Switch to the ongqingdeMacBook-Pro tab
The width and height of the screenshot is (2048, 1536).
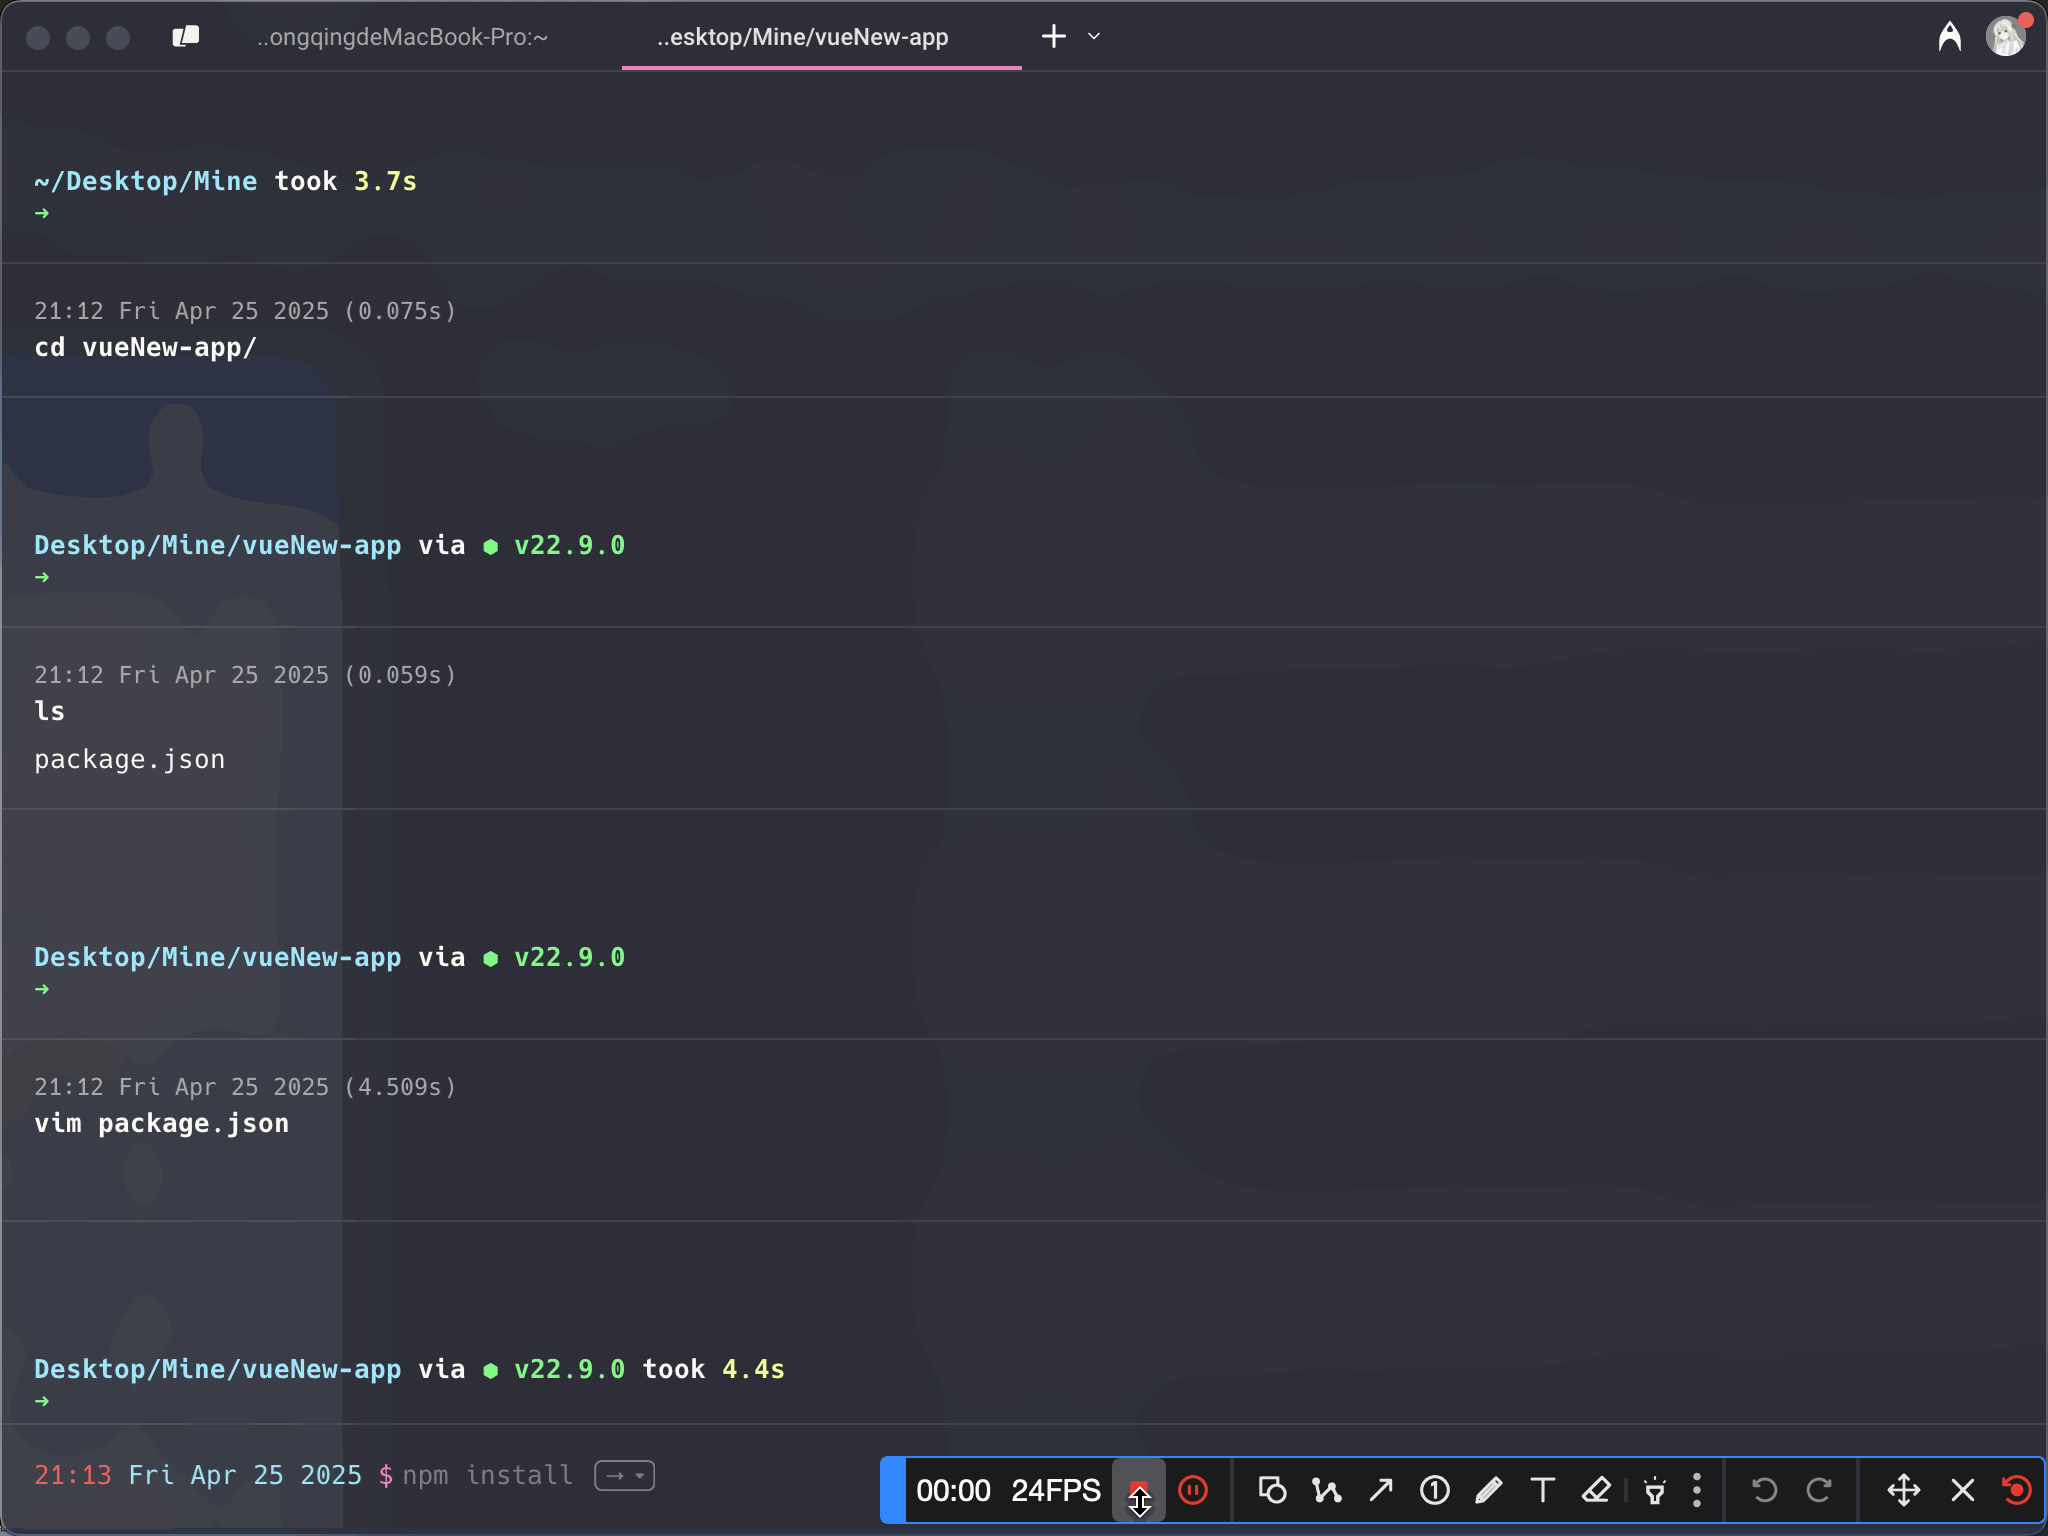(402, 37)
